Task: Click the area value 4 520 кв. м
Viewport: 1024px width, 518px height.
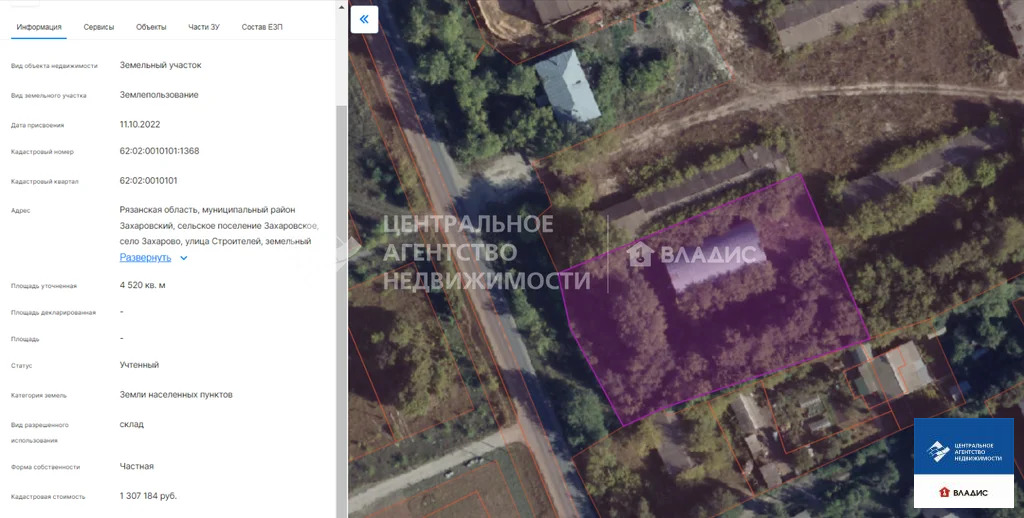Action: [x=142, y=285]
